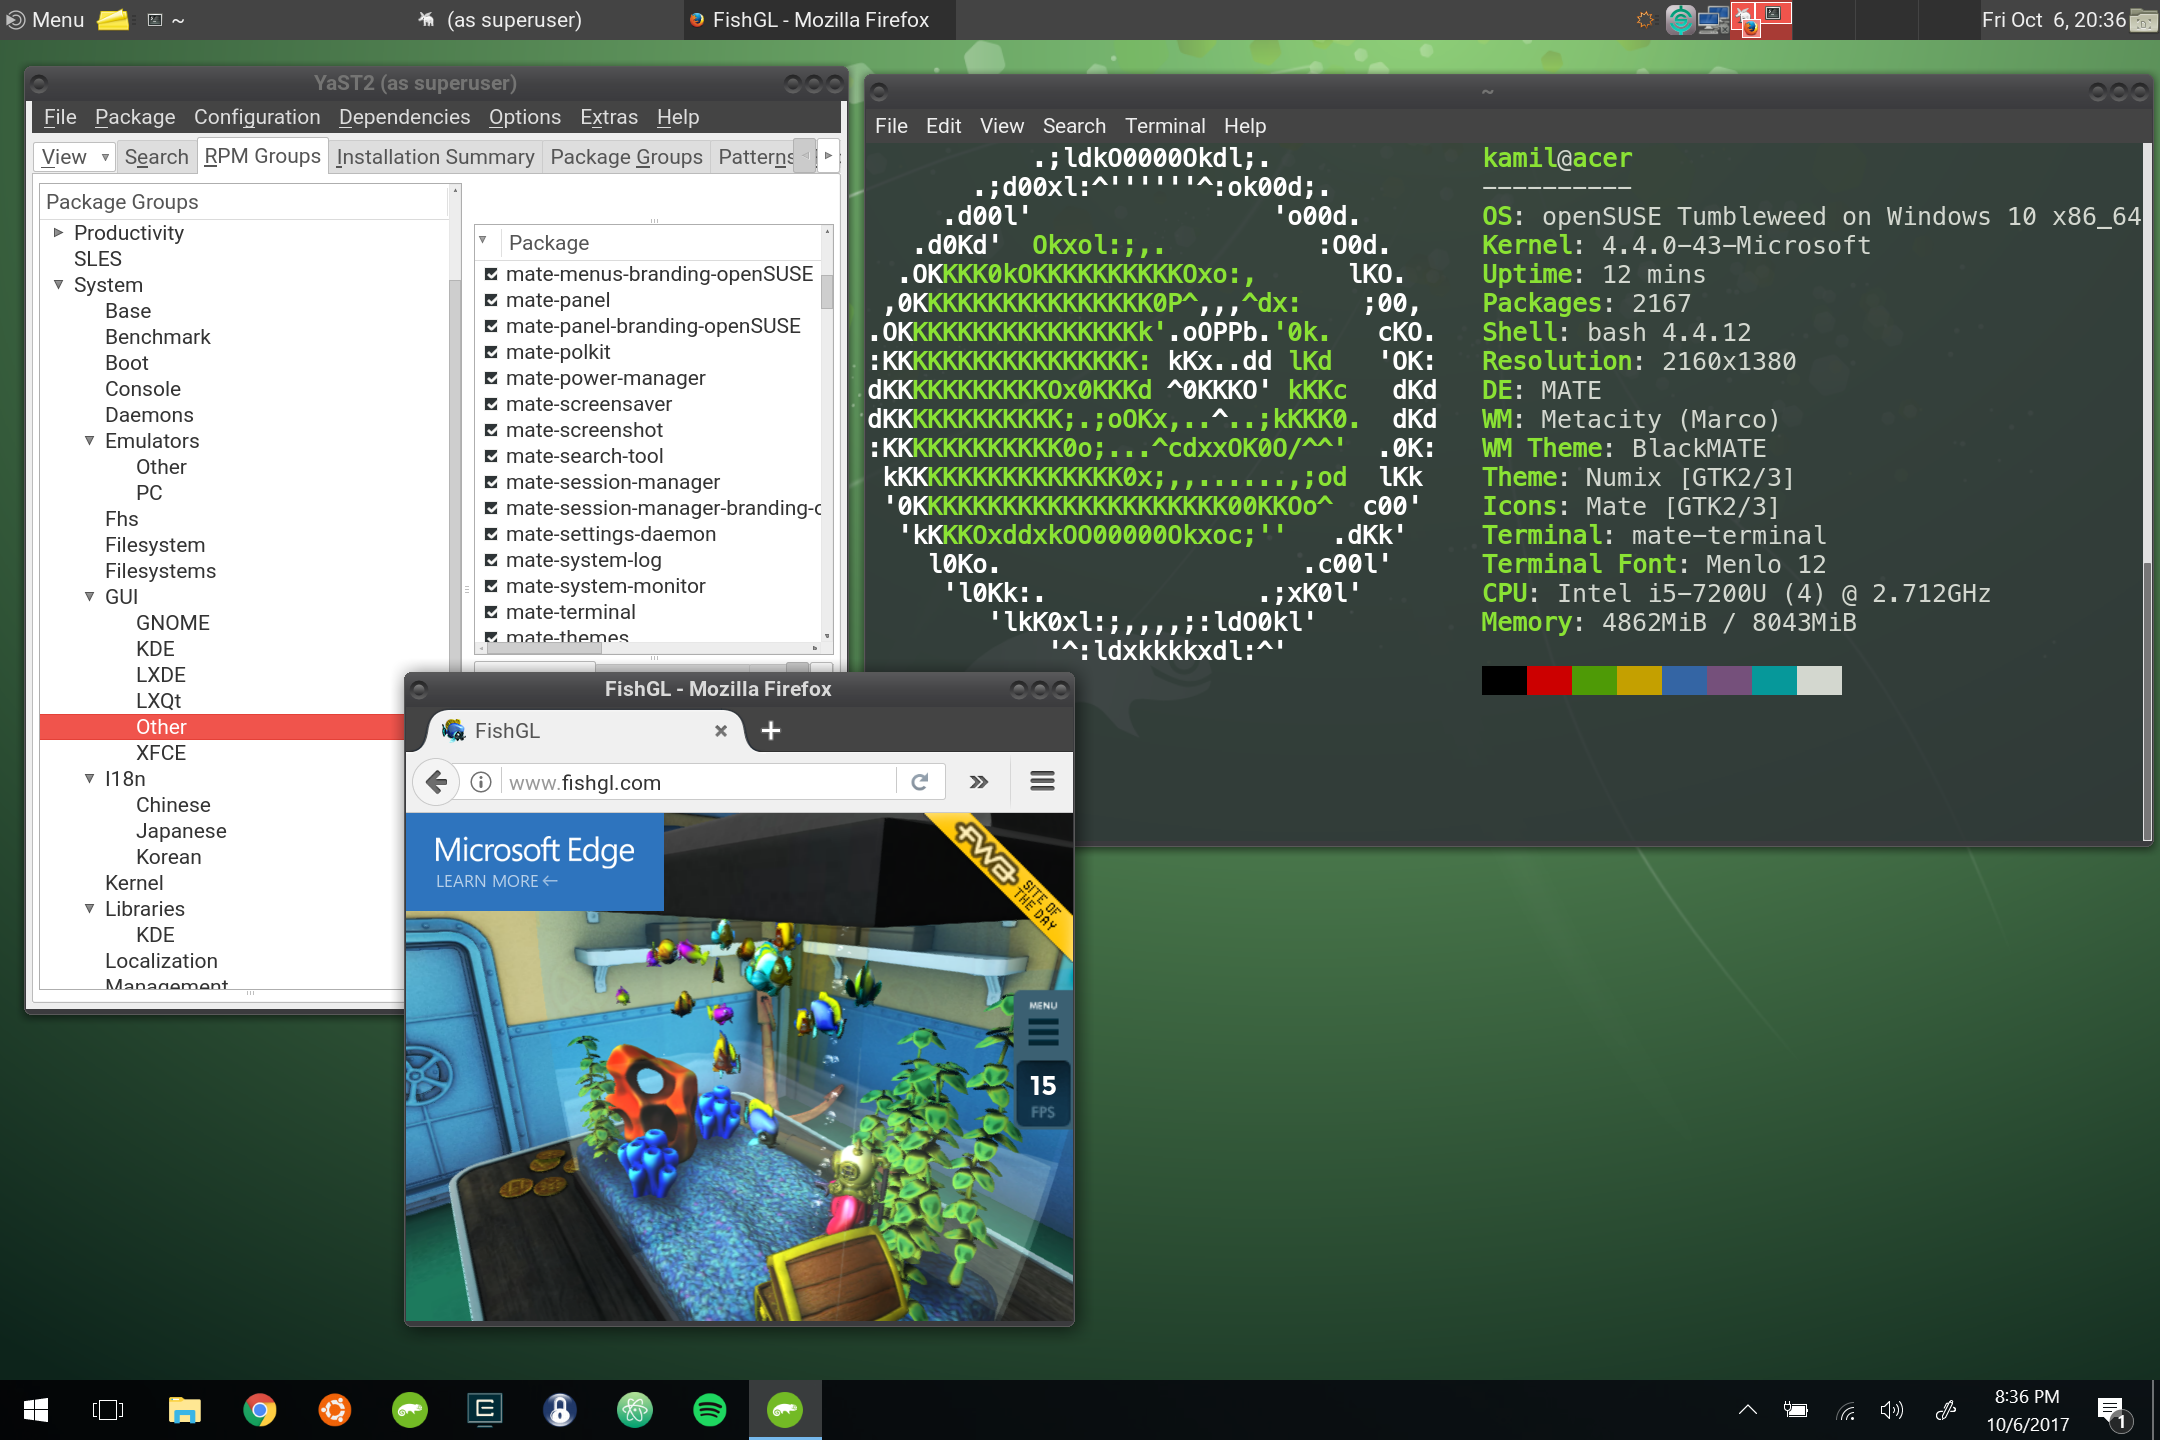Image resolution: width=2160 pixels, height=1440 pixels.
Task: Launch Spotify from Windows taskbar
Action: point(709,1410)
